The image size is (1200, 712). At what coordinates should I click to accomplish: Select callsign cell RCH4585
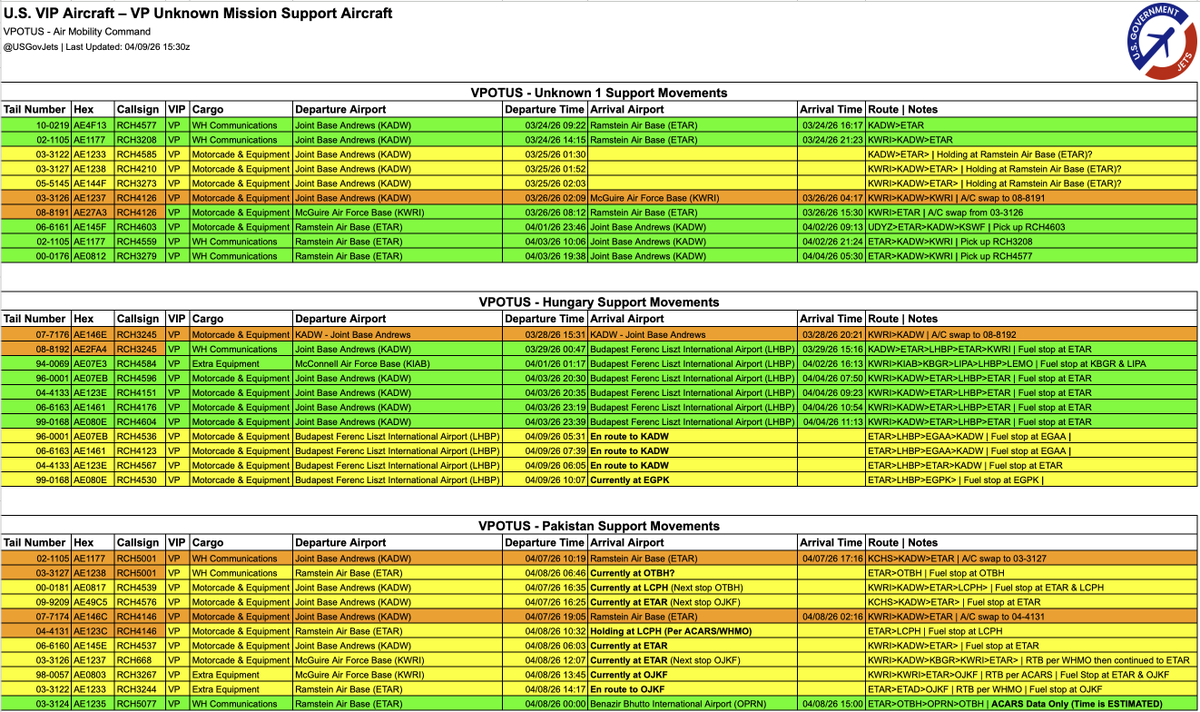tap(138, 155)
